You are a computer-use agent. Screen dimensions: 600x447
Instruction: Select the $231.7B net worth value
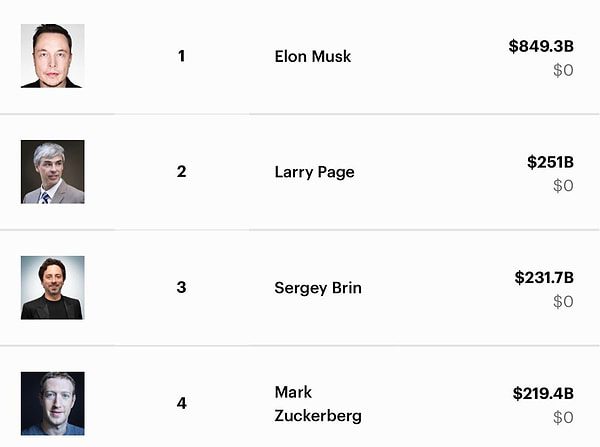coord(544,277)
